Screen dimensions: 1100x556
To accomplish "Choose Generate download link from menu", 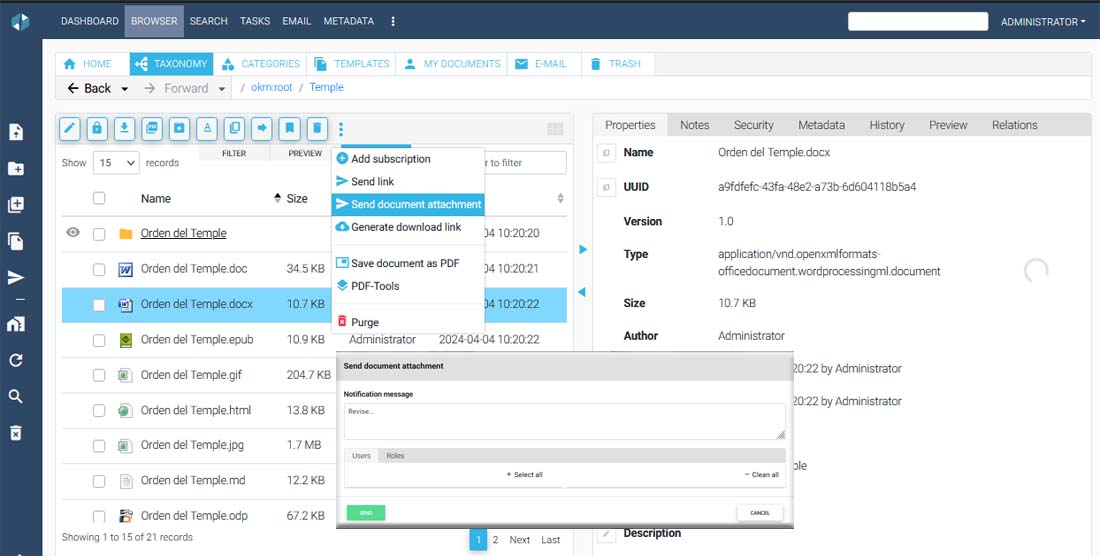I will 405,227.
